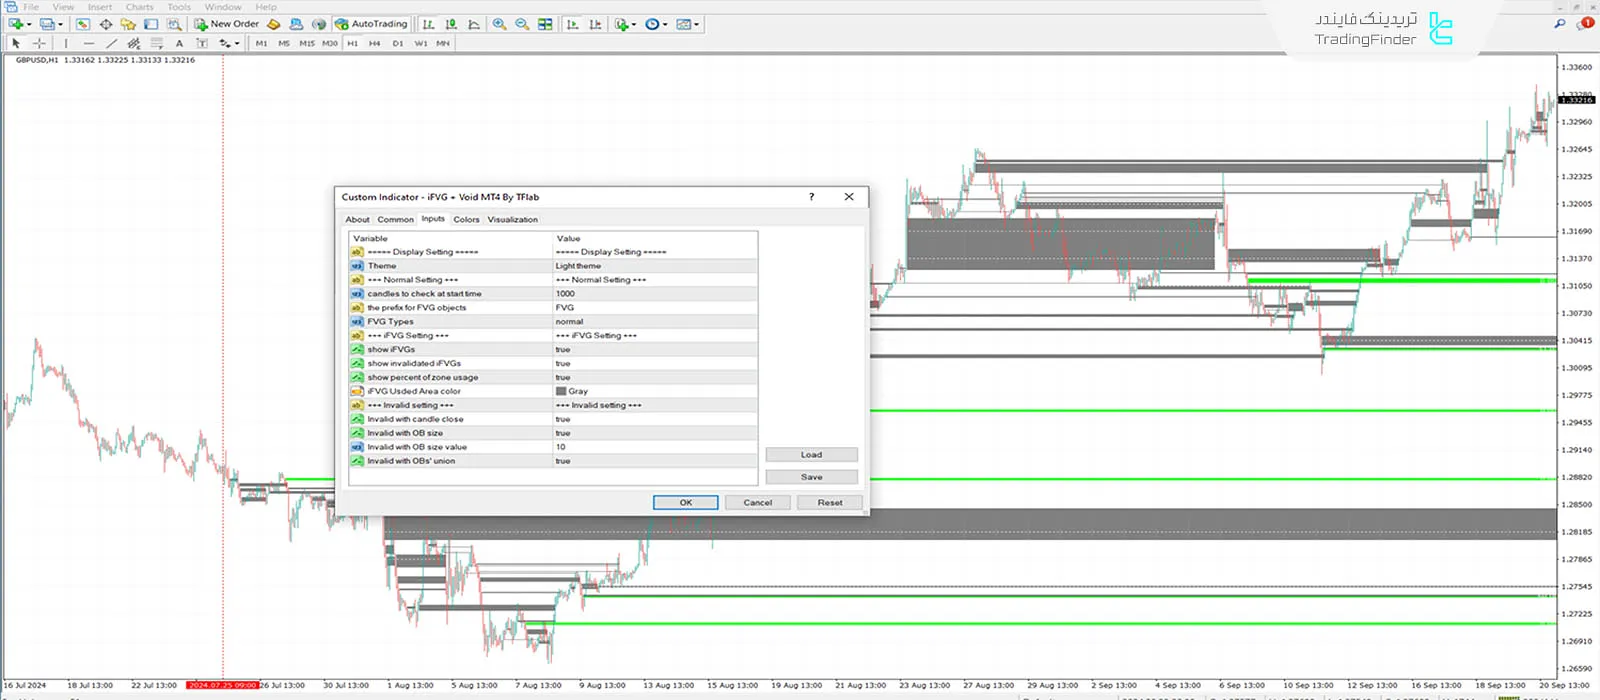Select the trendline drawing tool
1600x700 pixels.
111,43
